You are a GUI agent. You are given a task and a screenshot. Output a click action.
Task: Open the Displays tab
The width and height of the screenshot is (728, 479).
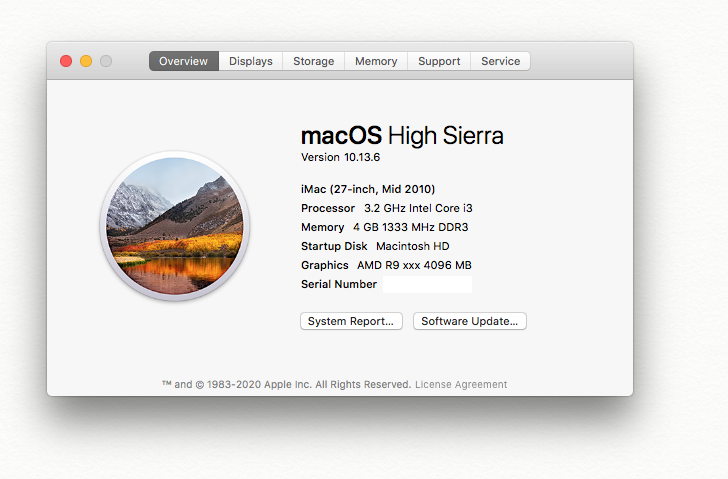pyautogui.click(x=251, y=61)
